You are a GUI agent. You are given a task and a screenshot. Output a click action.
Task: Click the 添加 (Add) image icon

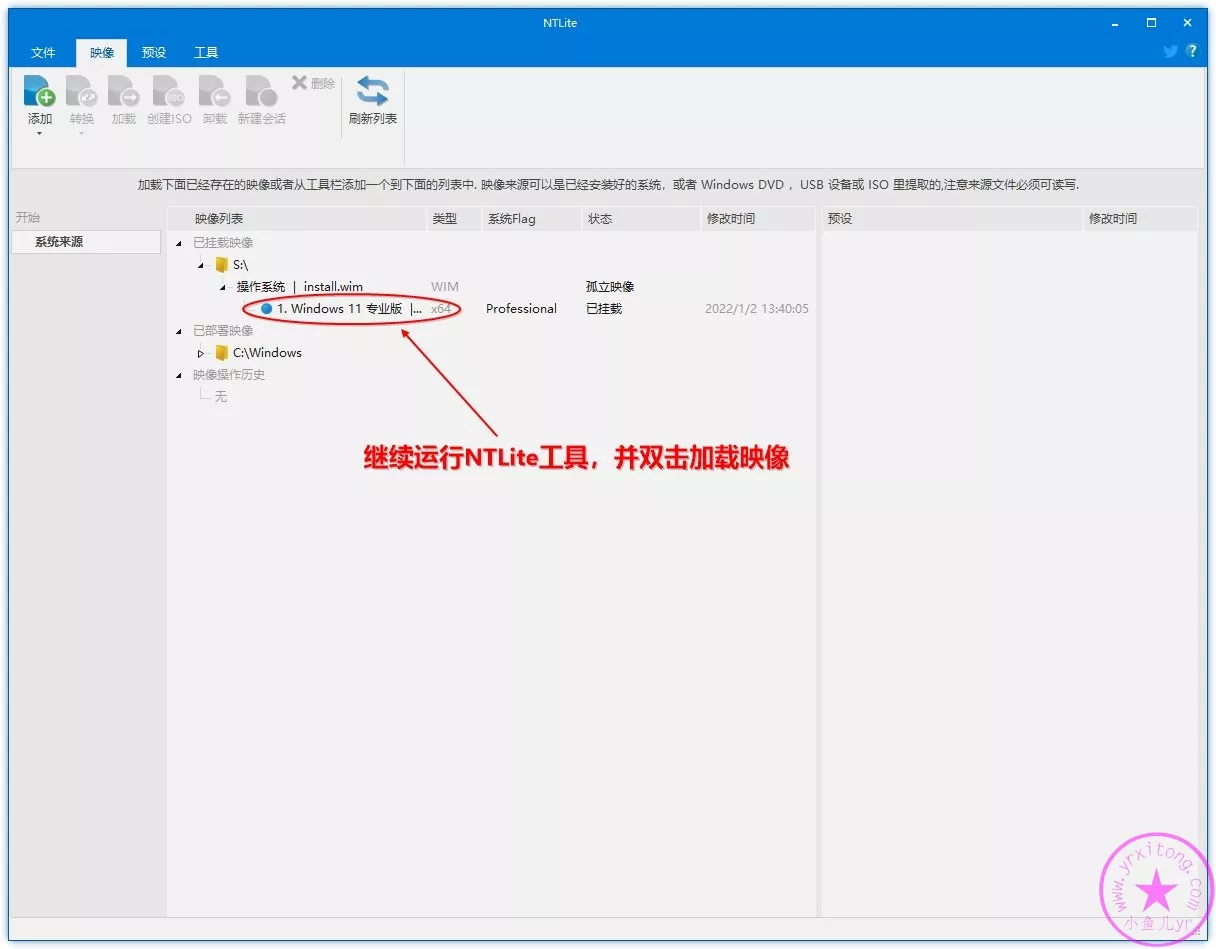39,92
